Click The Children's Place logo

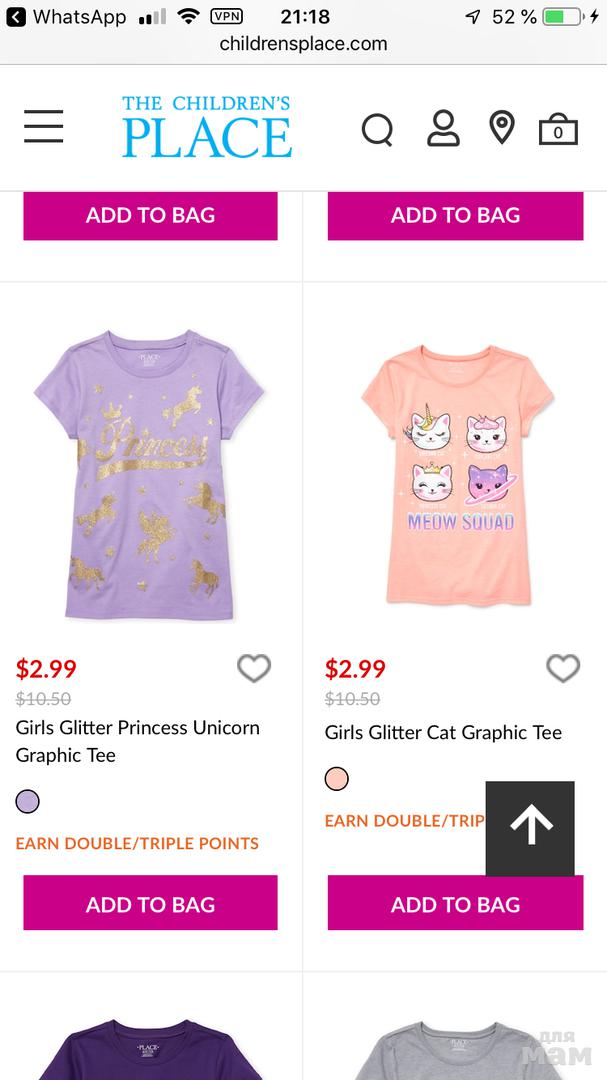coord(207,127)
